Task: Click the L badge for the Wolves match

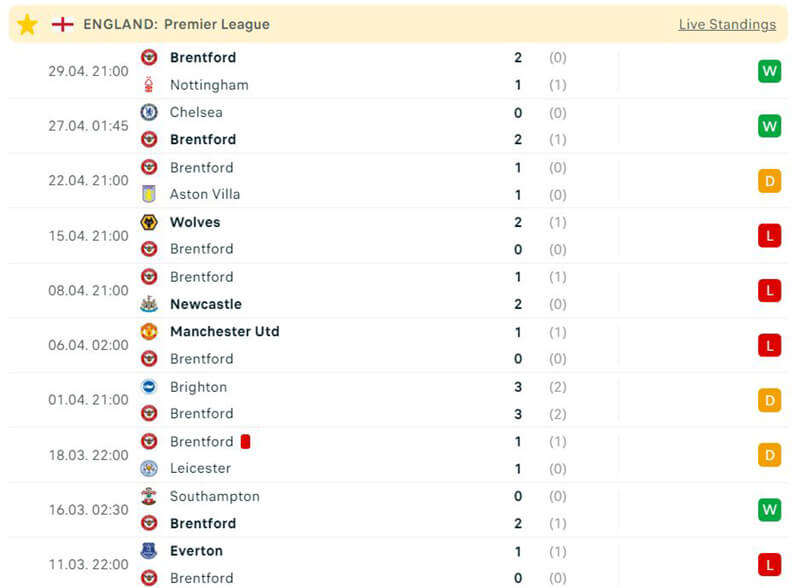Action: [x=769, y=236]
